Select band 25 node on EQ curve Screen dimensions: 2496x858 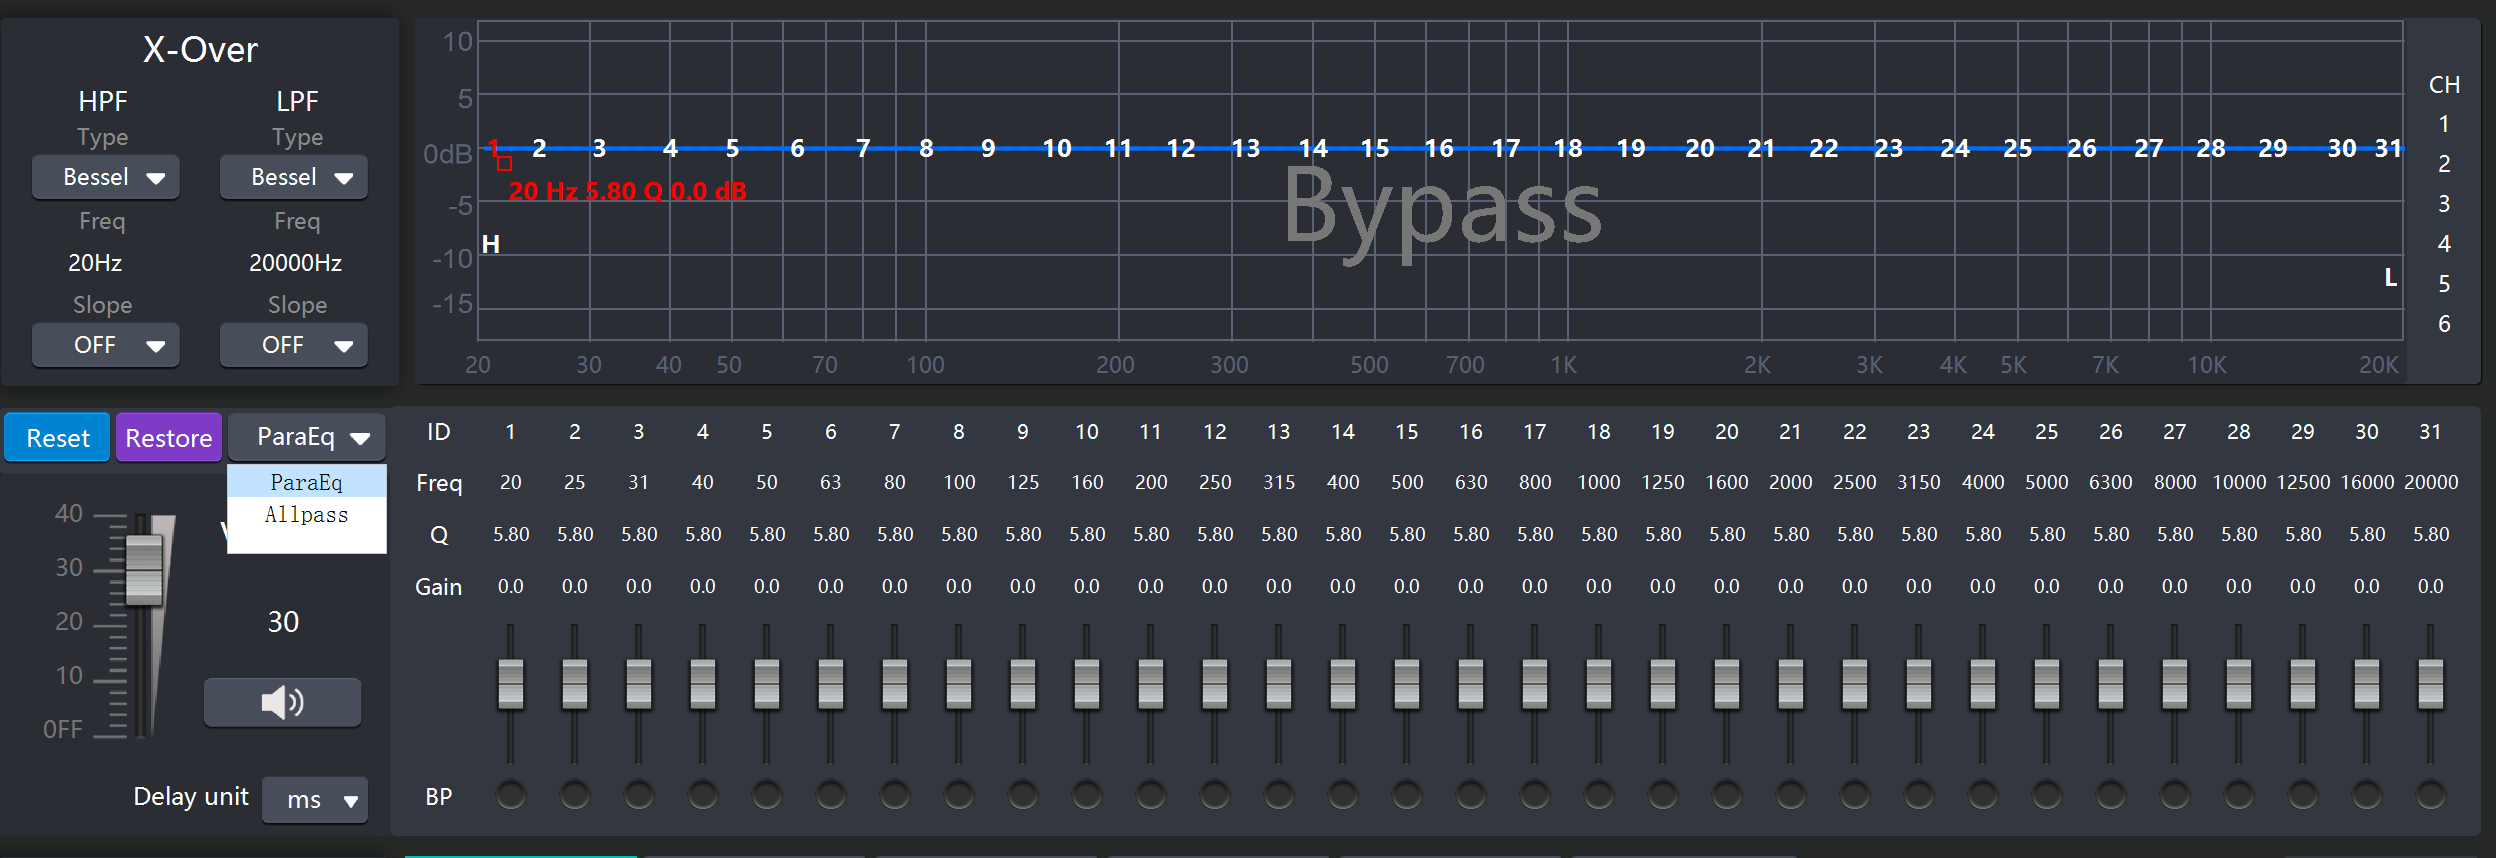tap(2017, 149)
